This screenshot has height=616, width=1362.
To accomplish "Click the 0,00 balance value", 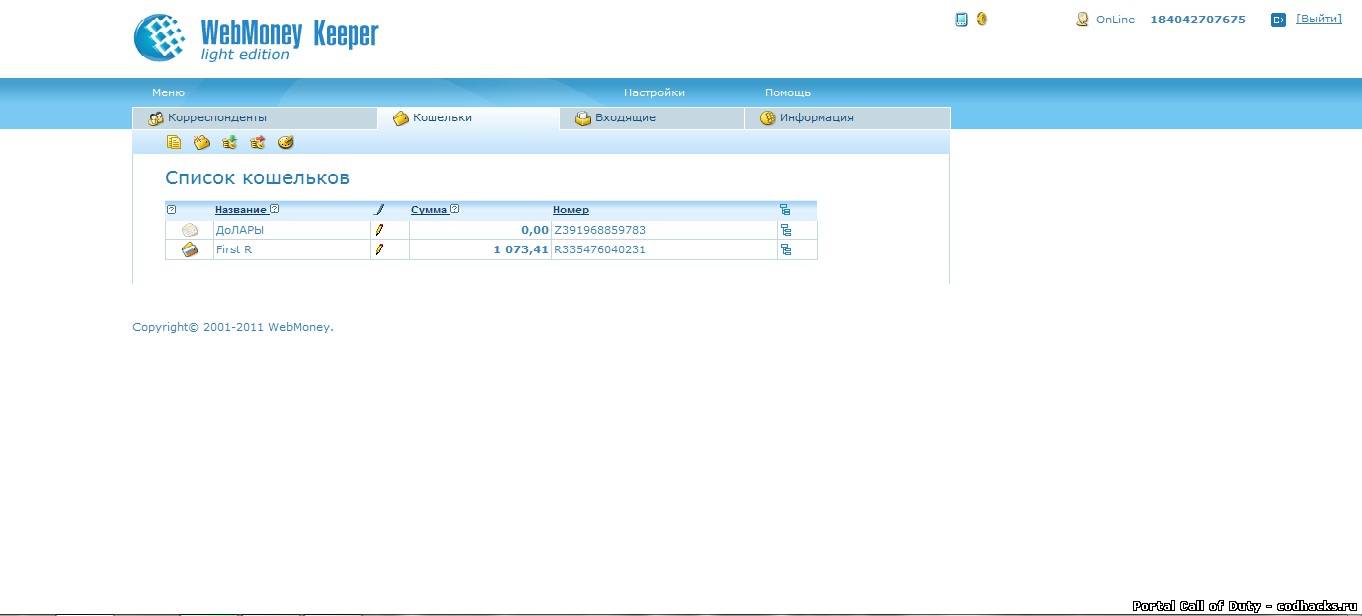I will pyautogui.click(x=535, y=230).
